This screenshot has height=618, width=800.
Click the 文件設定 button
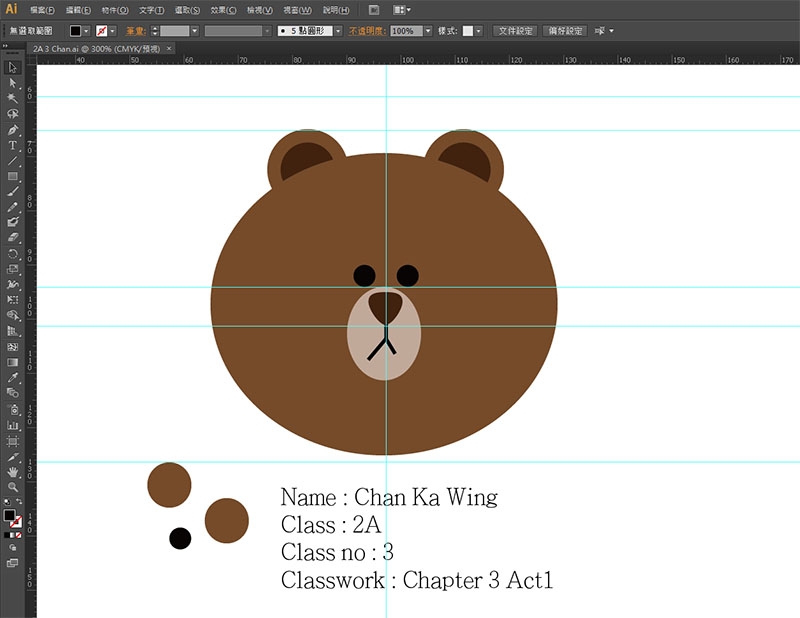[515, 31]
